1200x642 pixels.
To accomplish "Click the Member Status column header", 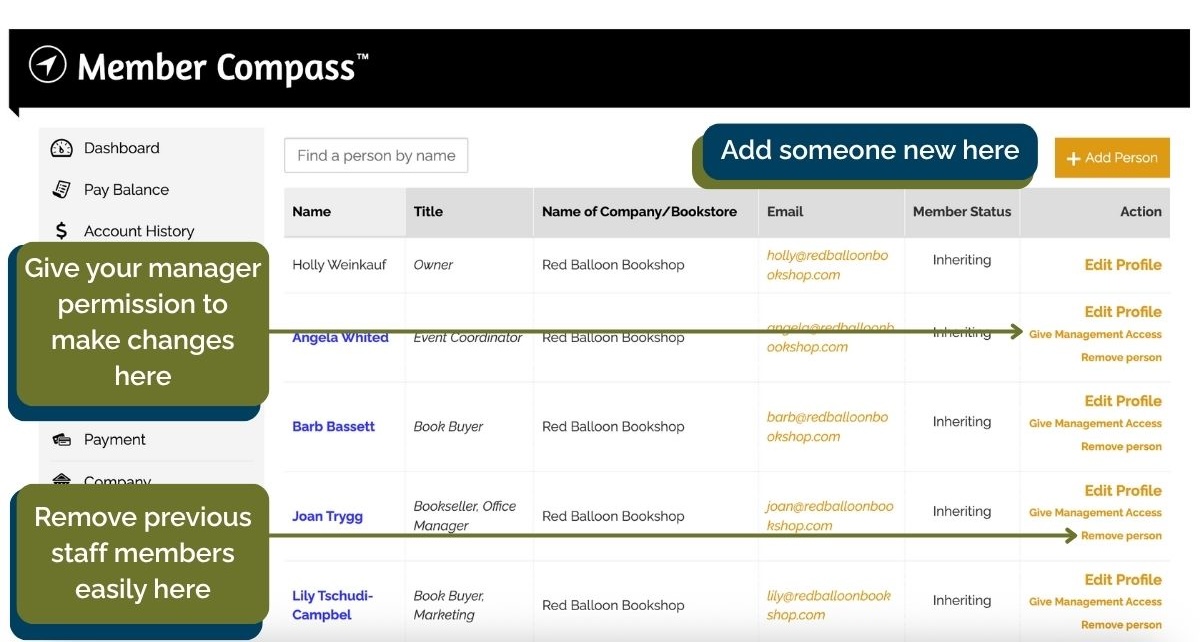I will (961, 212).
